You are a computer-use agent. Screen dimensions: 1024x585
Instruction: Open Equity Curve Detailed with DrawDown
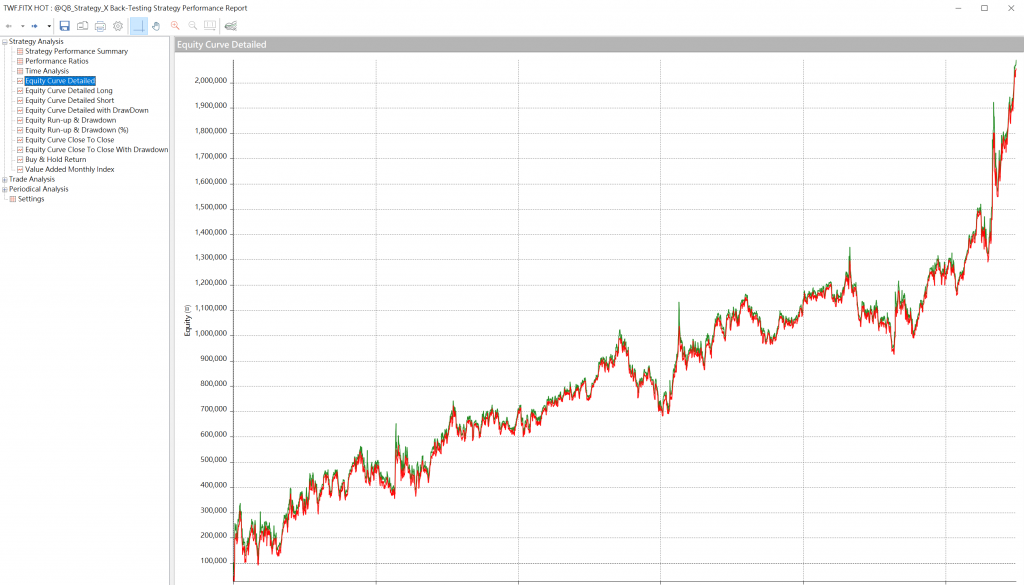86,110
